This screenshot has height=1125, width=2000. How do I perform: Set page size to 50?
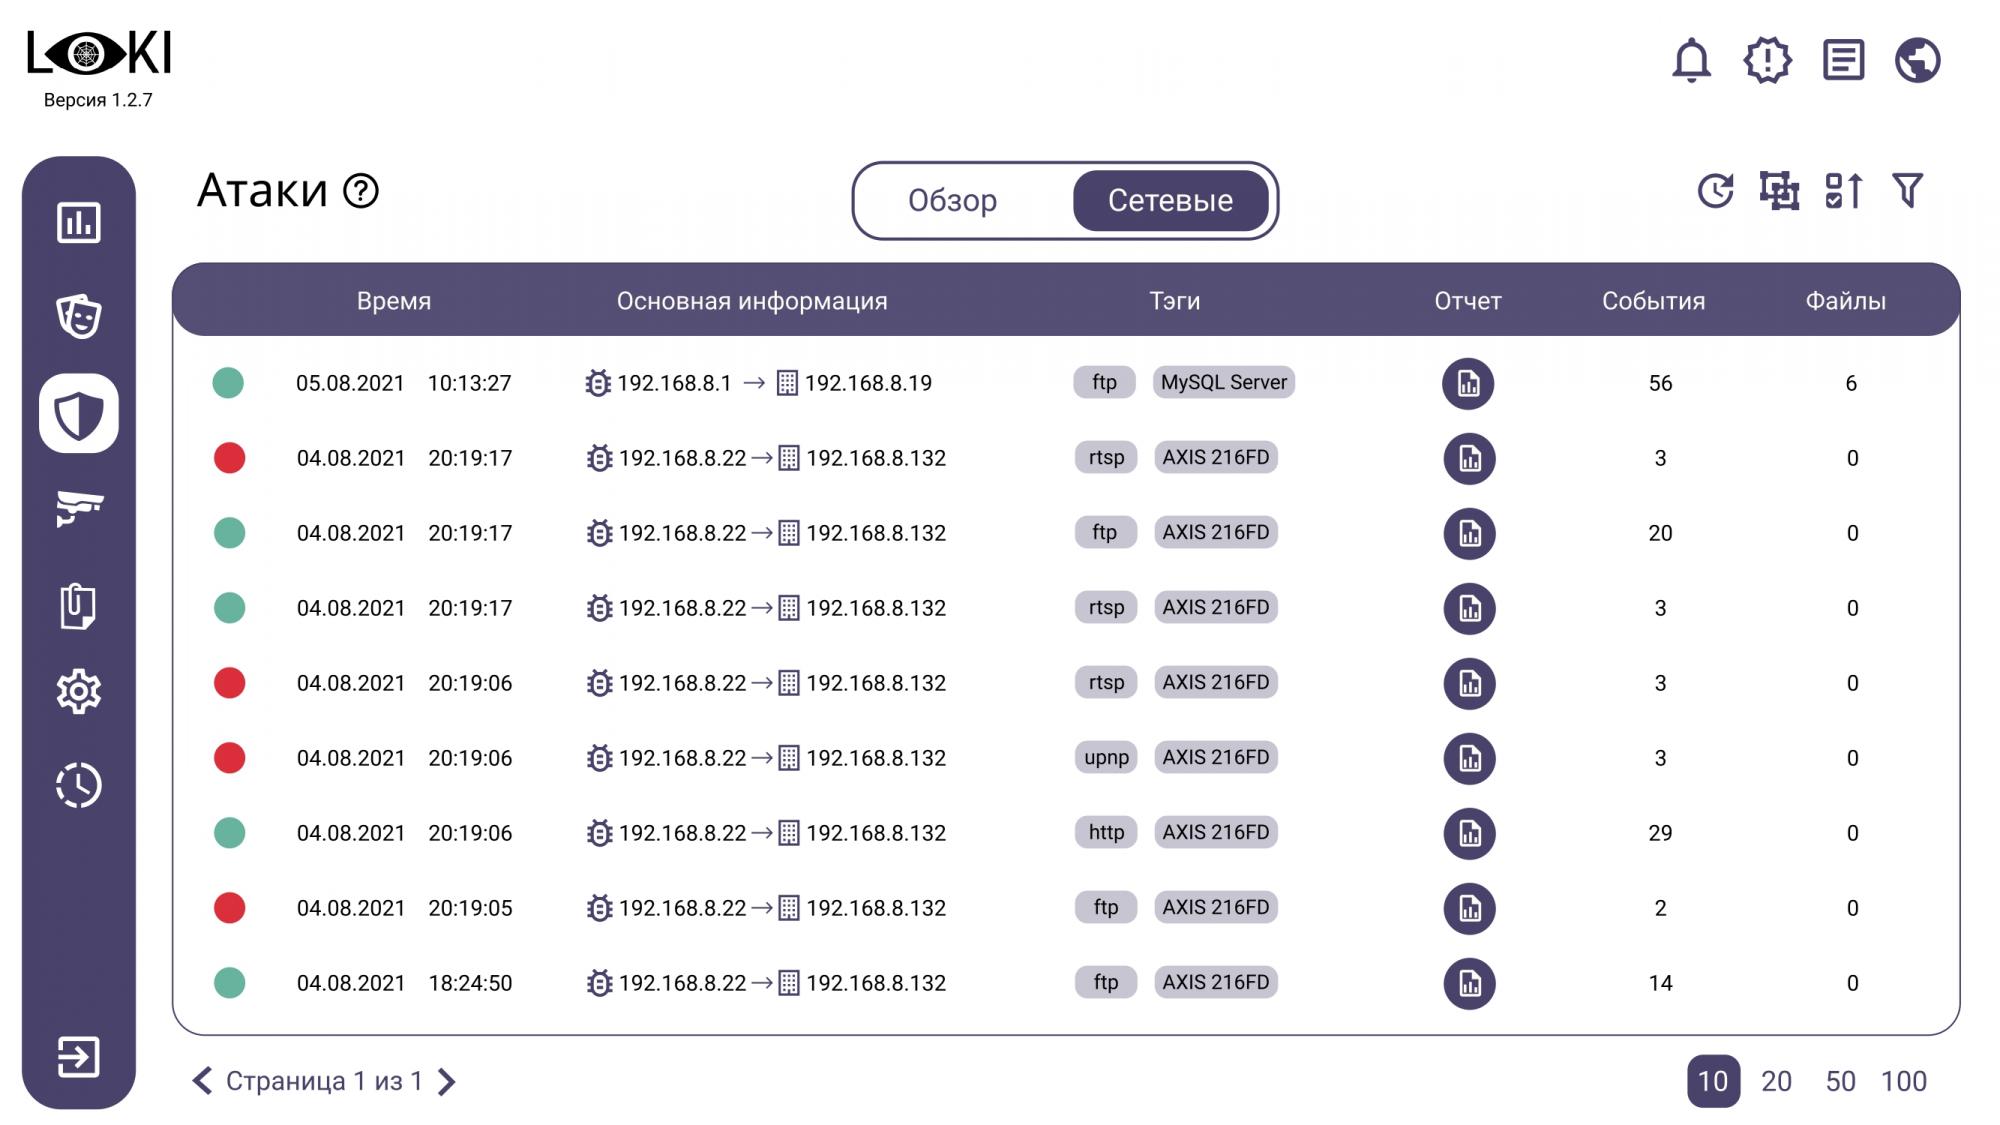[1840, 1081]
